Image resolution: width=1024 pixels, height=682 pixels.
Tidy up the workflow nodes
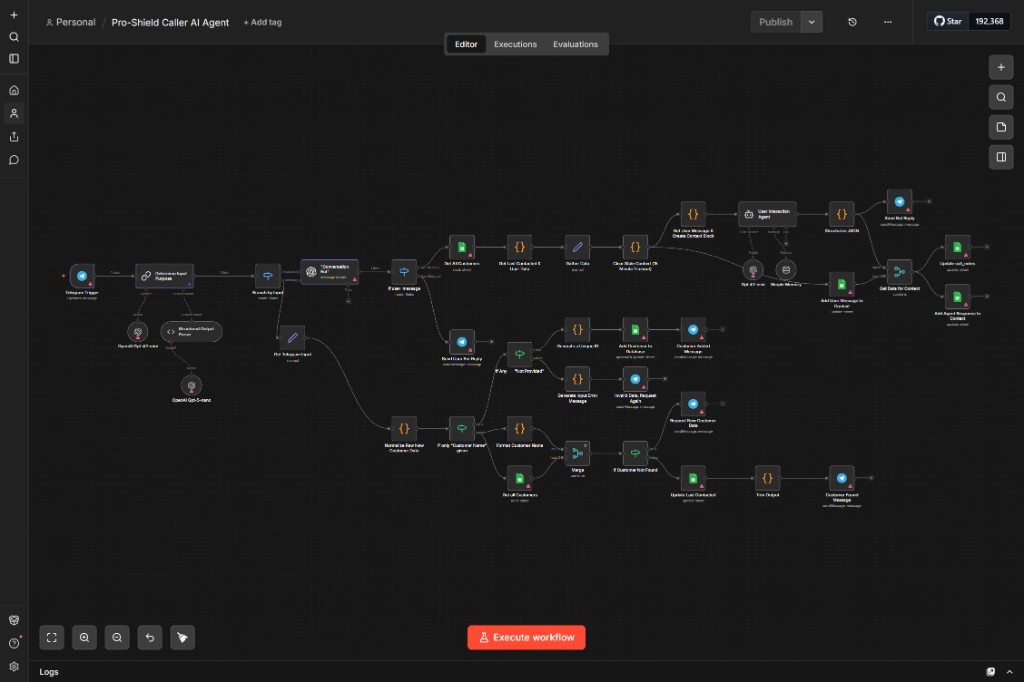coord(182,637)
